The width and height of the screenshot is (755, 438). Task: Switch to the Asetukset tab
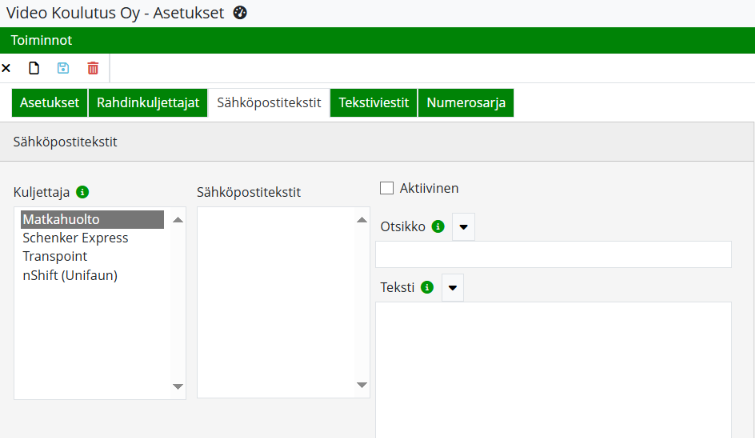tap(49, 103)
